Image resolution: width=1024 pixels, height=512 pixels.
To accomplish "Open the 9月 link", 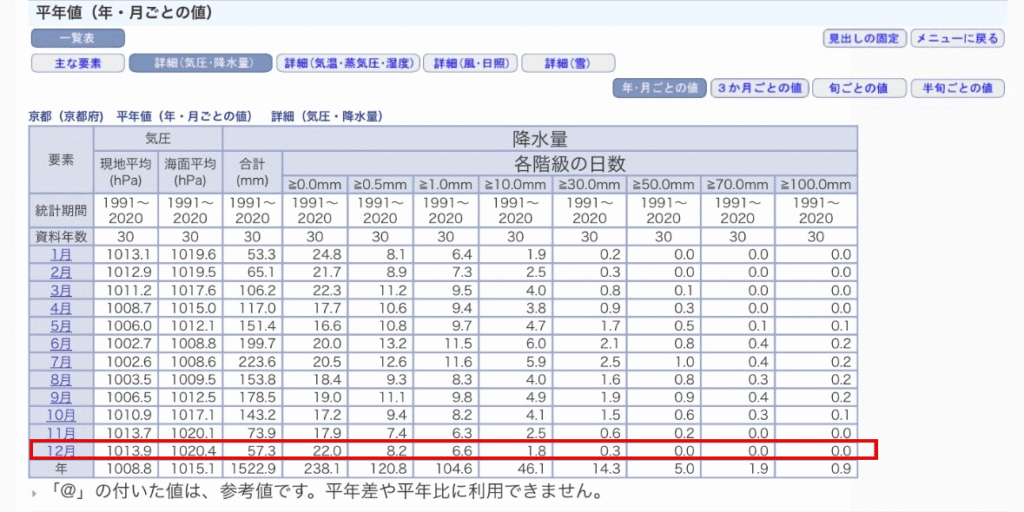I will point(61,396).
